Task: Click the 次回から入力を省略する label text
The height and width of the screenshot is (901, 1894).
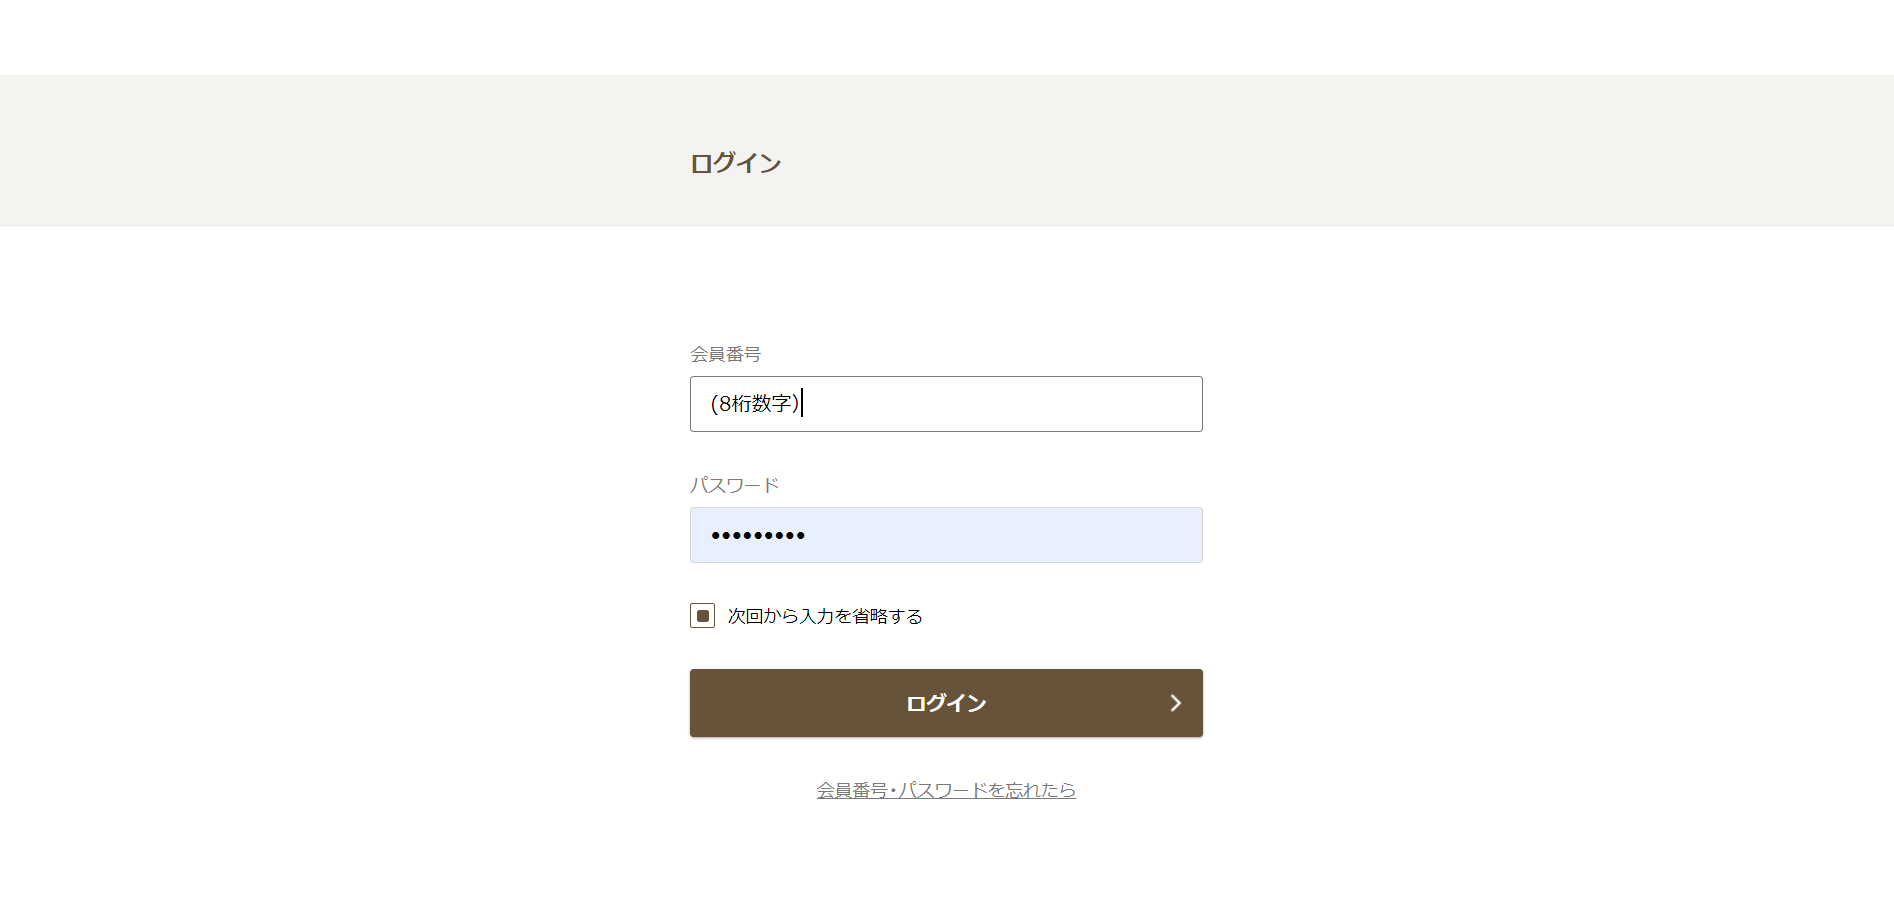Action: tap(824, 616)
